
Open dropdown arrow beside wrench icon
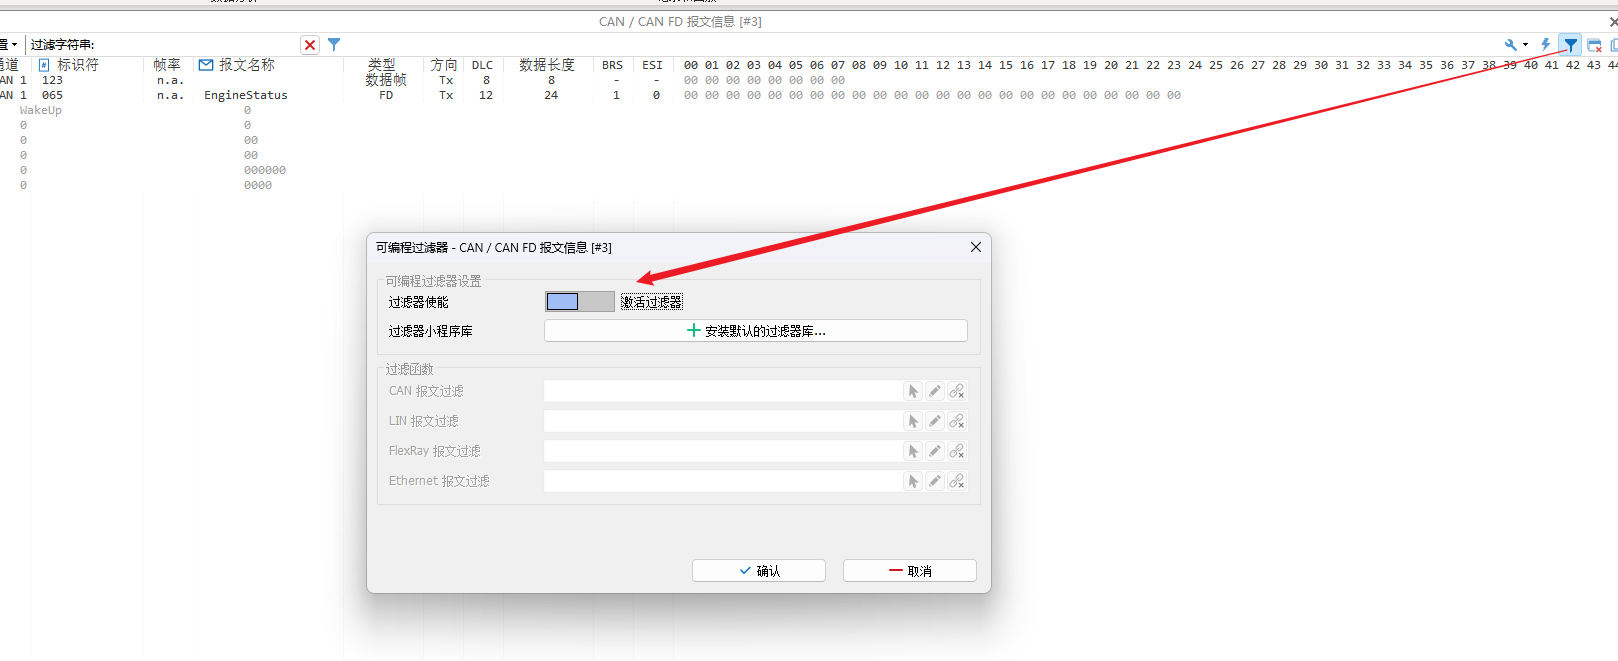click(x=1525, y=44)
